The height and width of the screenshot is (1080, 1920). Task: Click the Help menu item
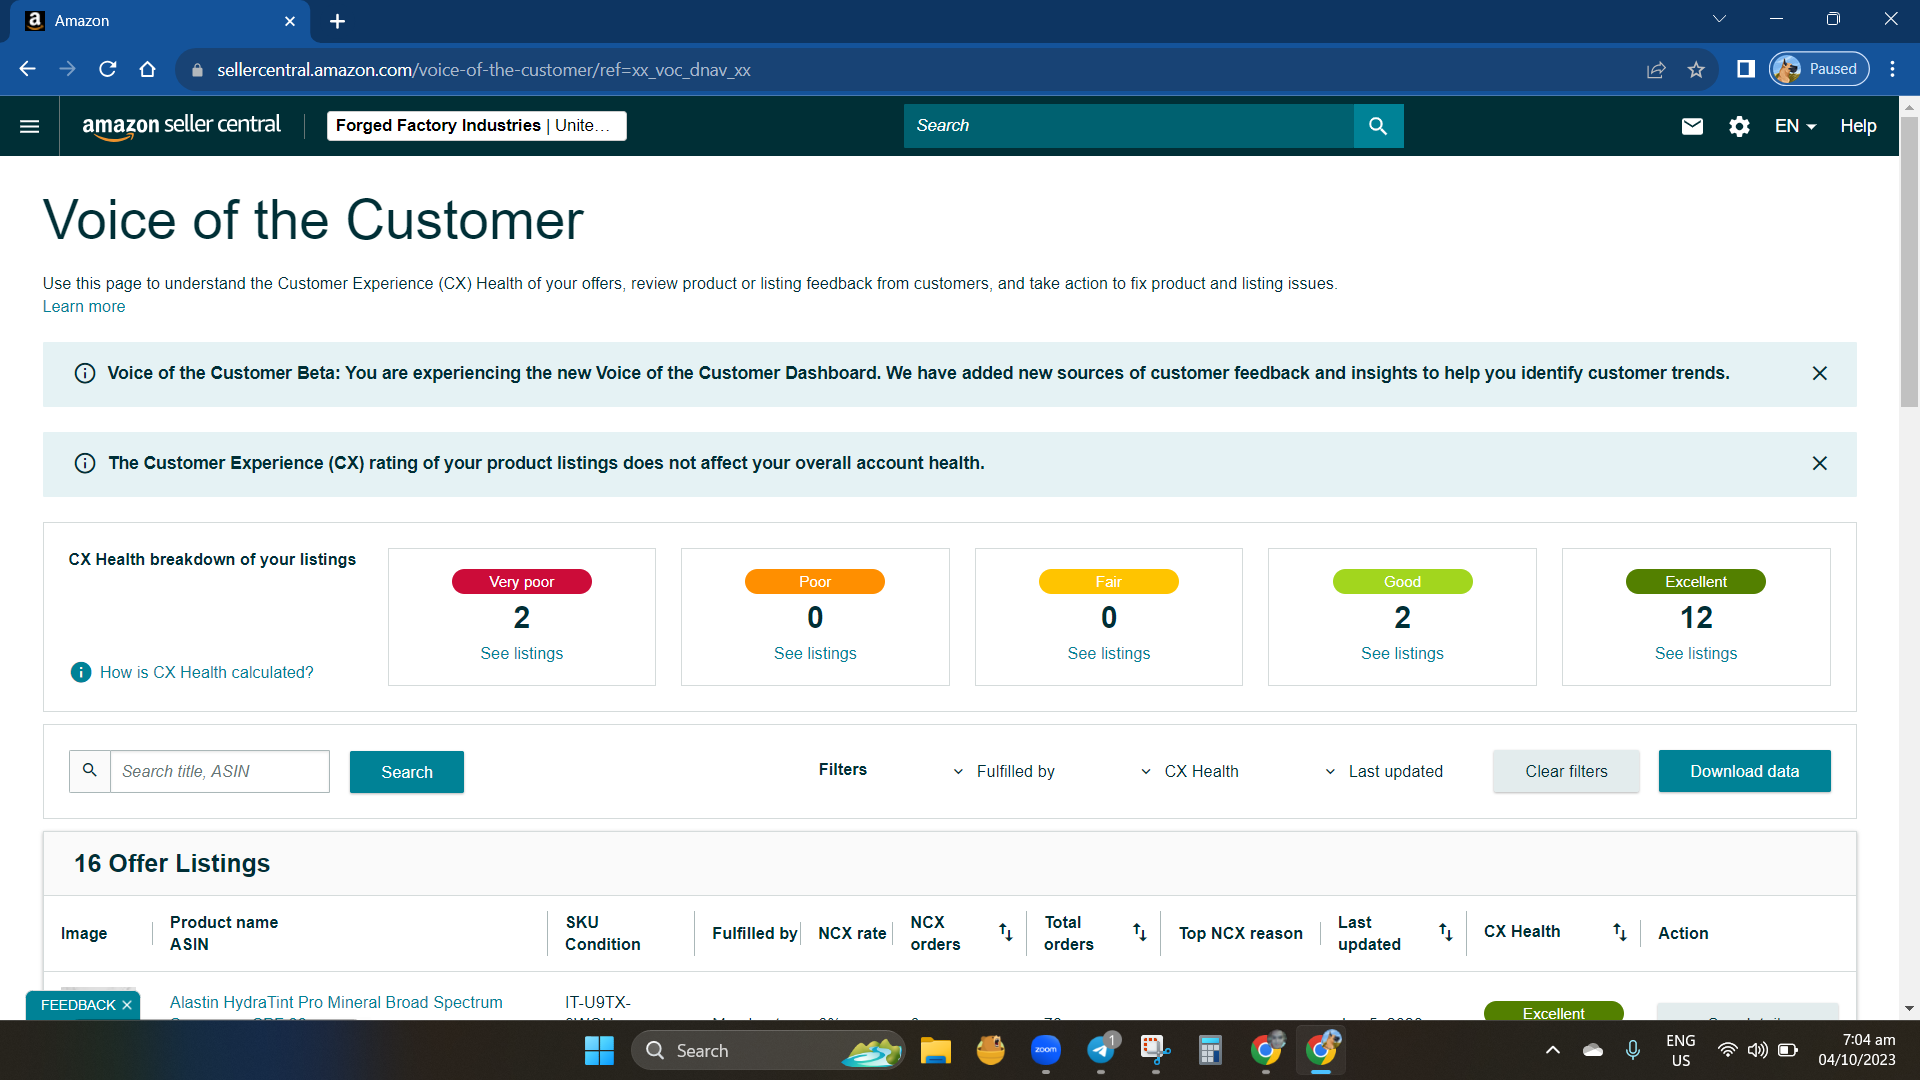tap(1858, 126)
